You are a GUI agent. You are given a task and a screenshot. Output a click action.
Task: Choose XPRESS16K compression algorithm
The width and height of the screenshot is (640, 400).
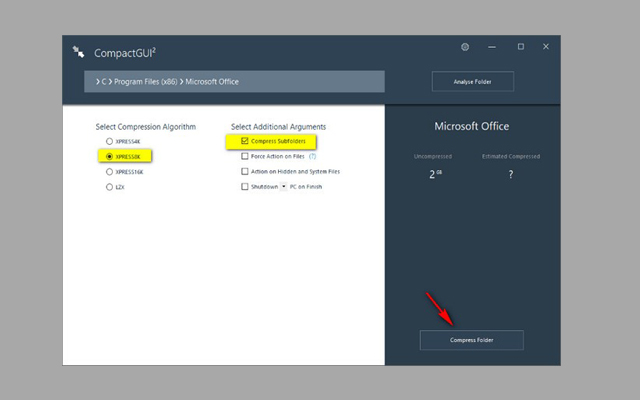click(110, 172)
